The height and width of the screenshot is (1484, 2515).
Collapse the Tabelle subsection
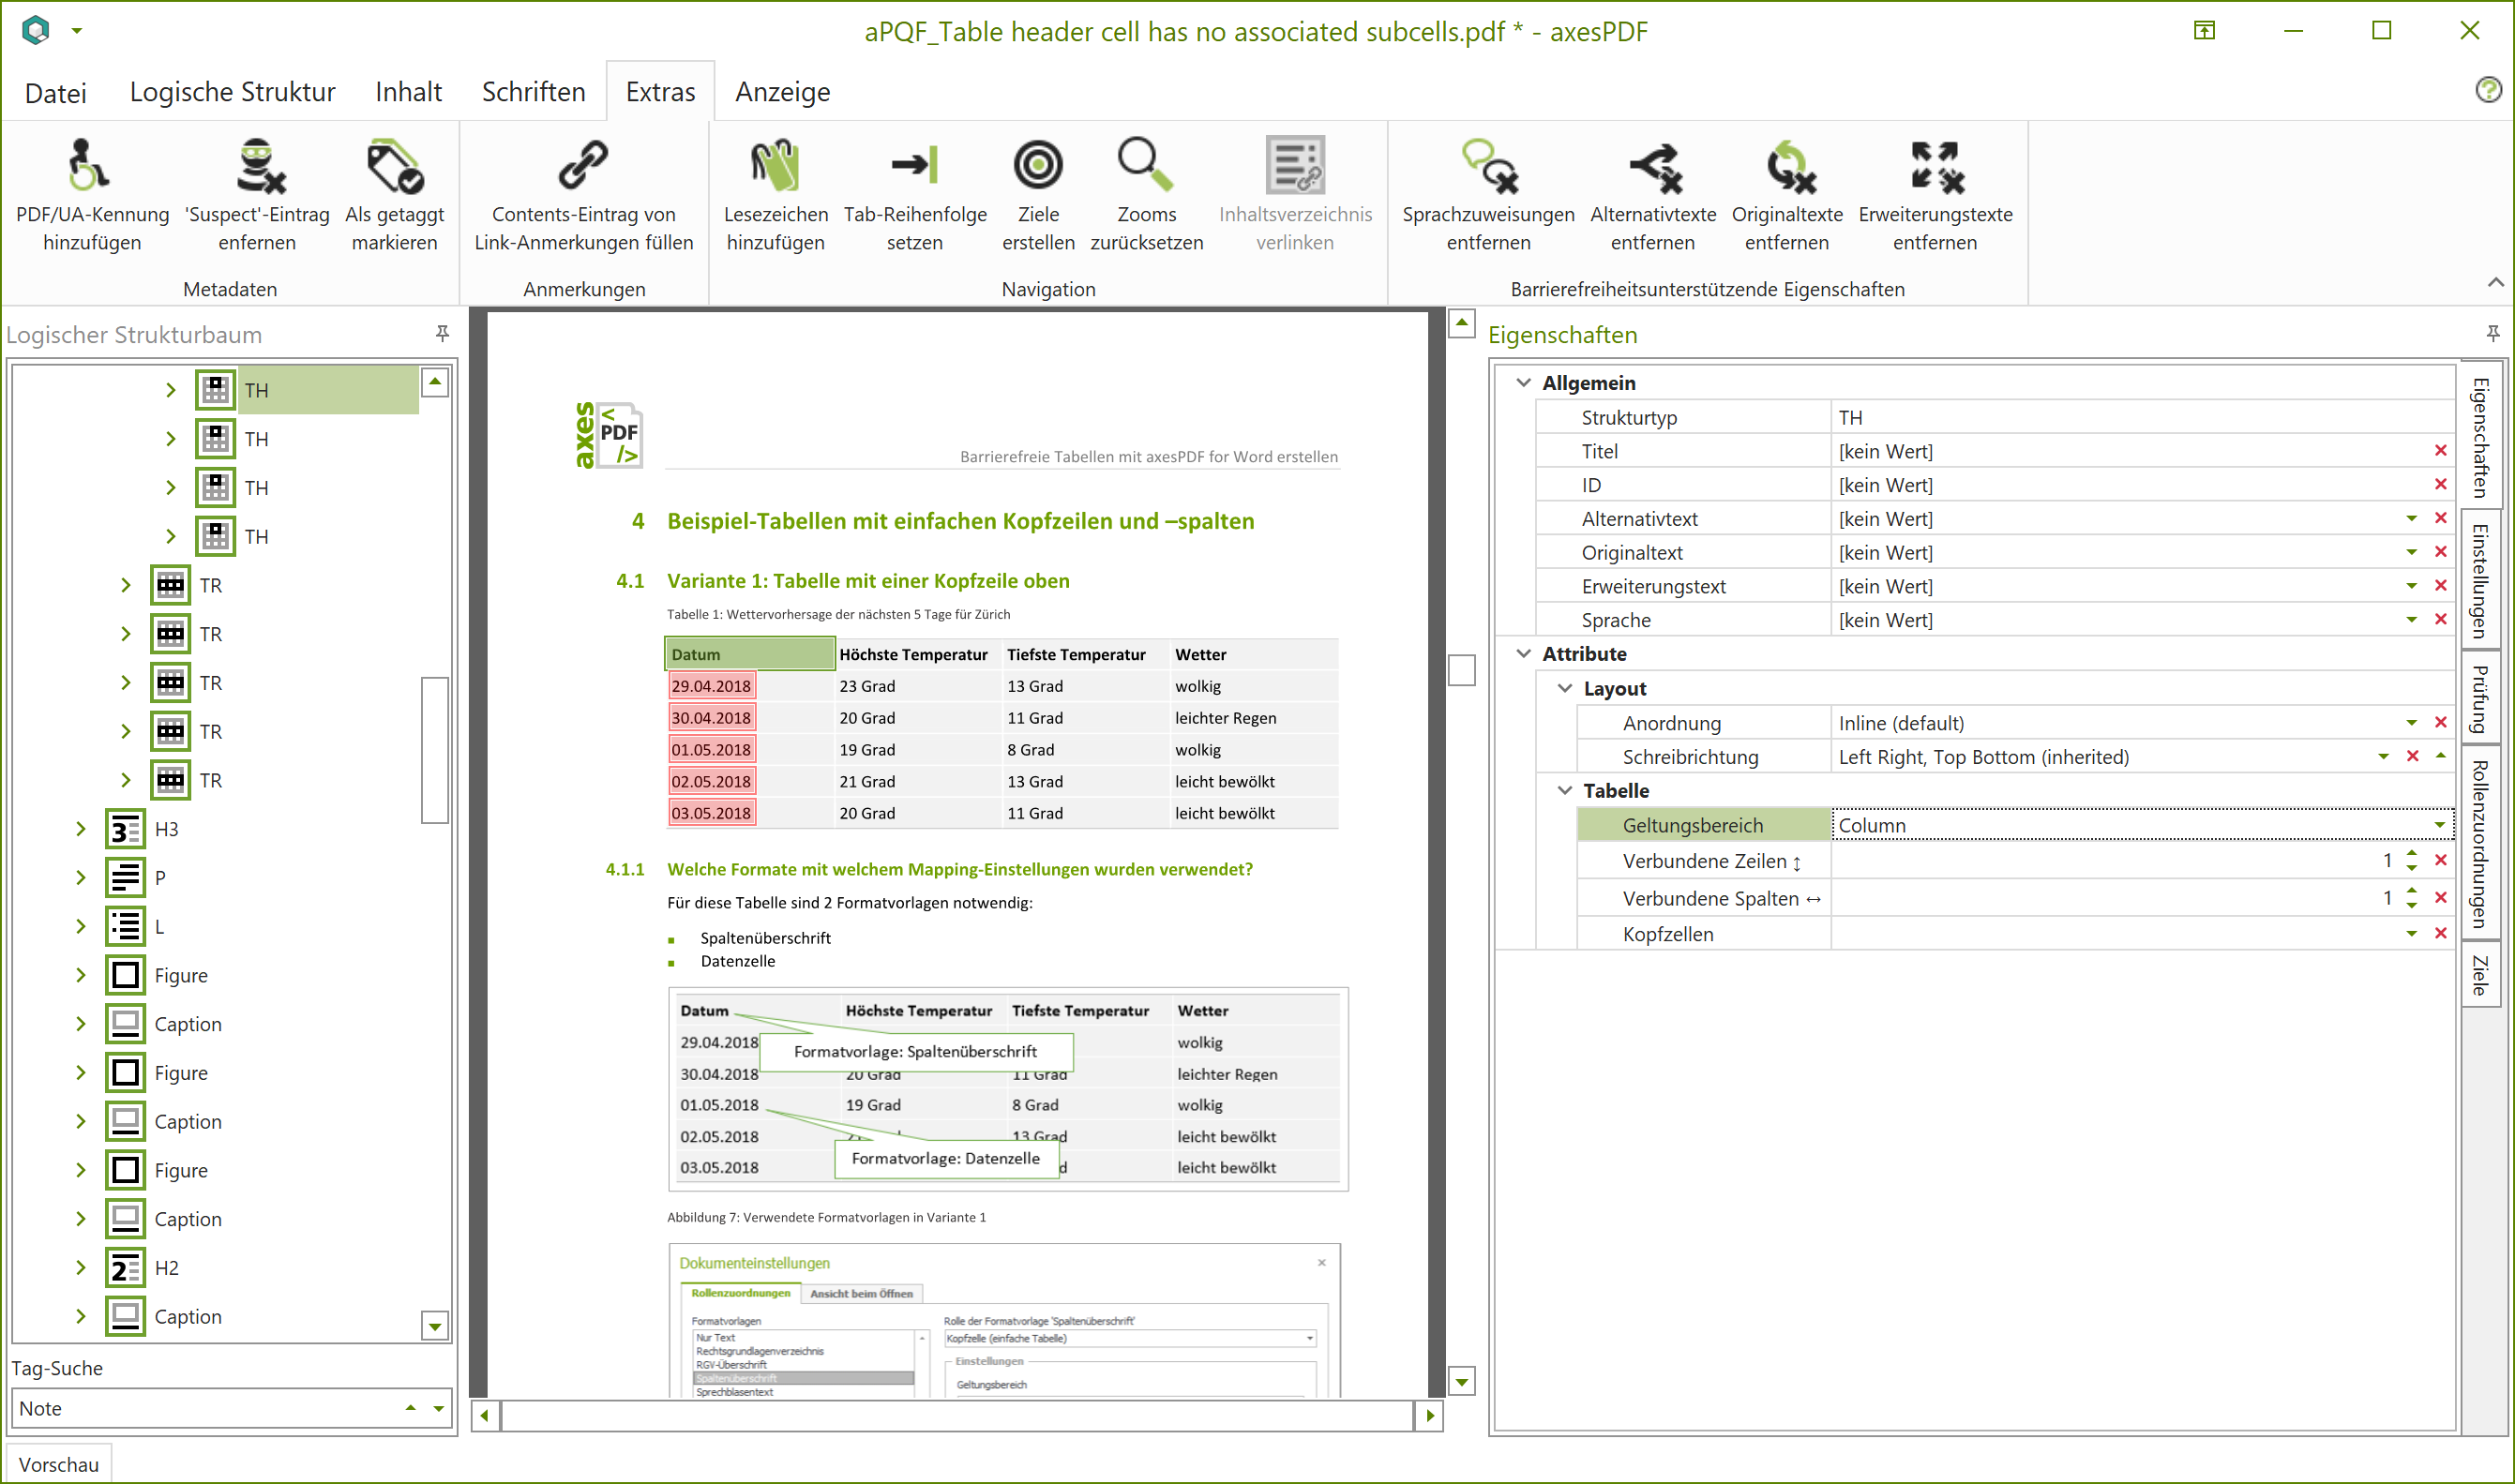[x=1565, y=791]
